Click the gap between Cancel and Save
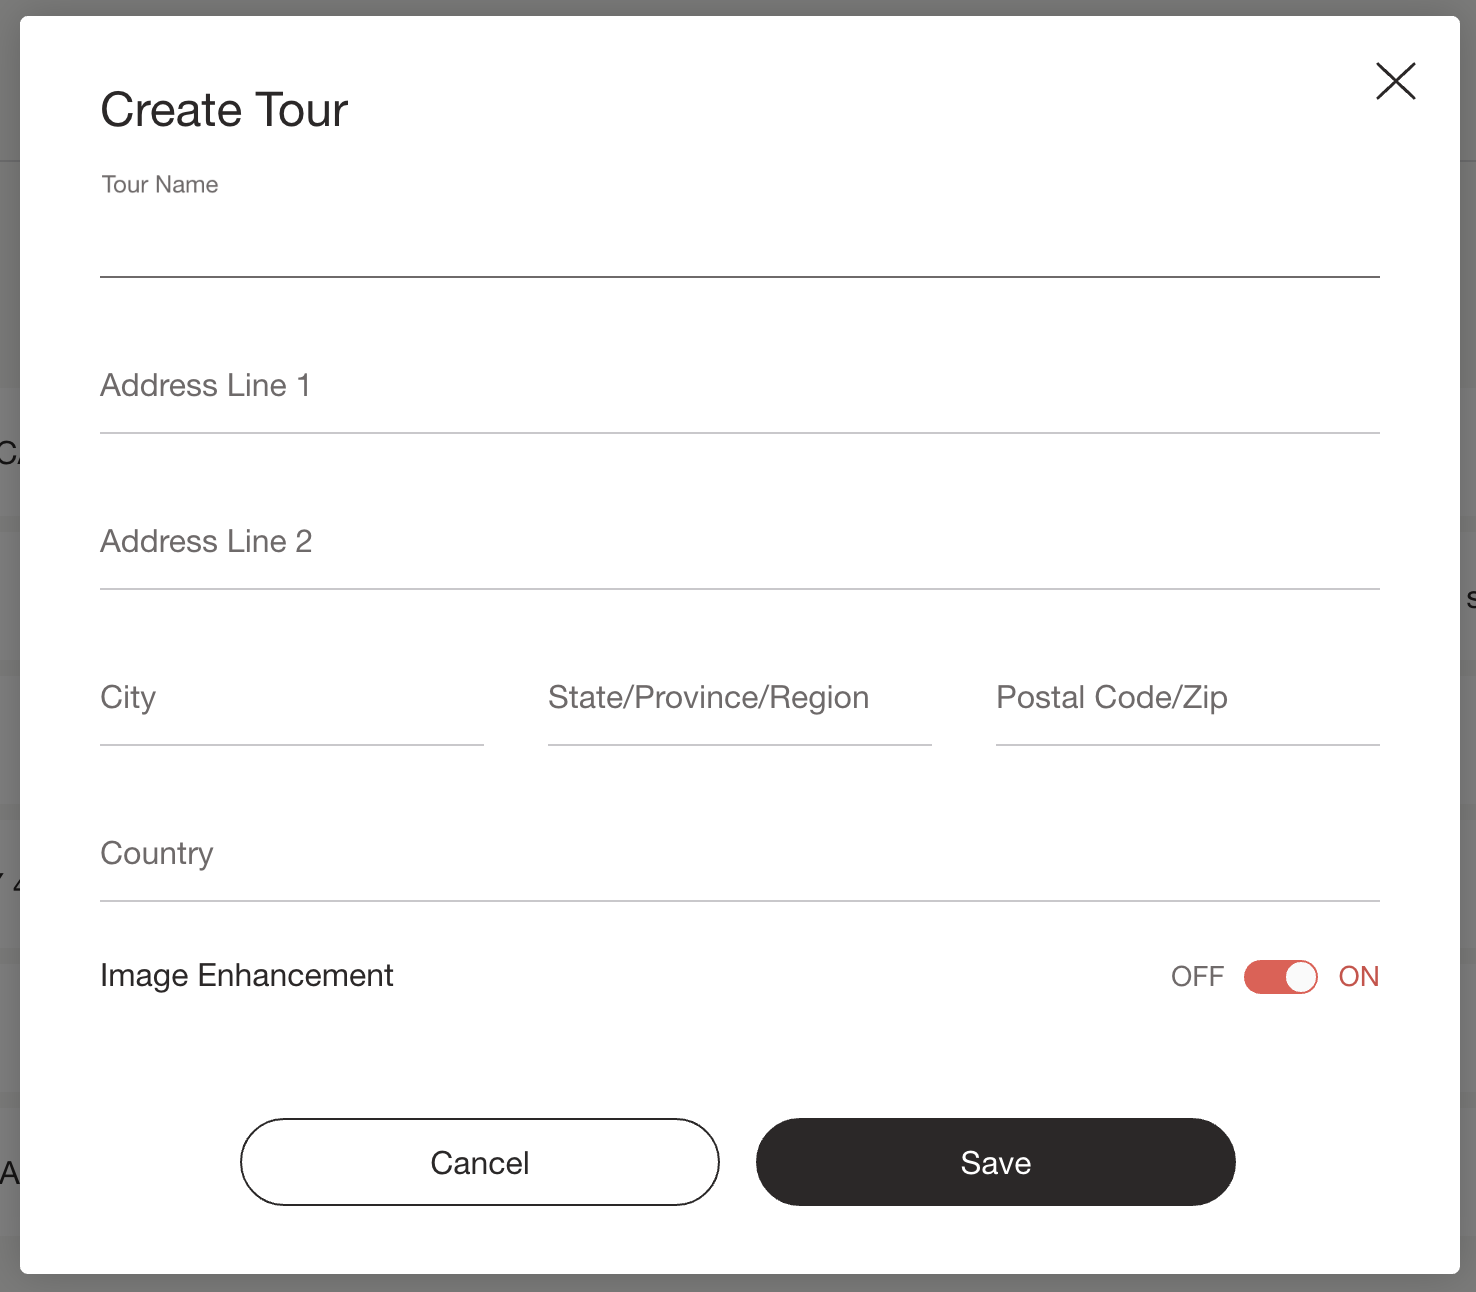The height and width of the screenshot is (1292, 1476). click(738, 1162)
